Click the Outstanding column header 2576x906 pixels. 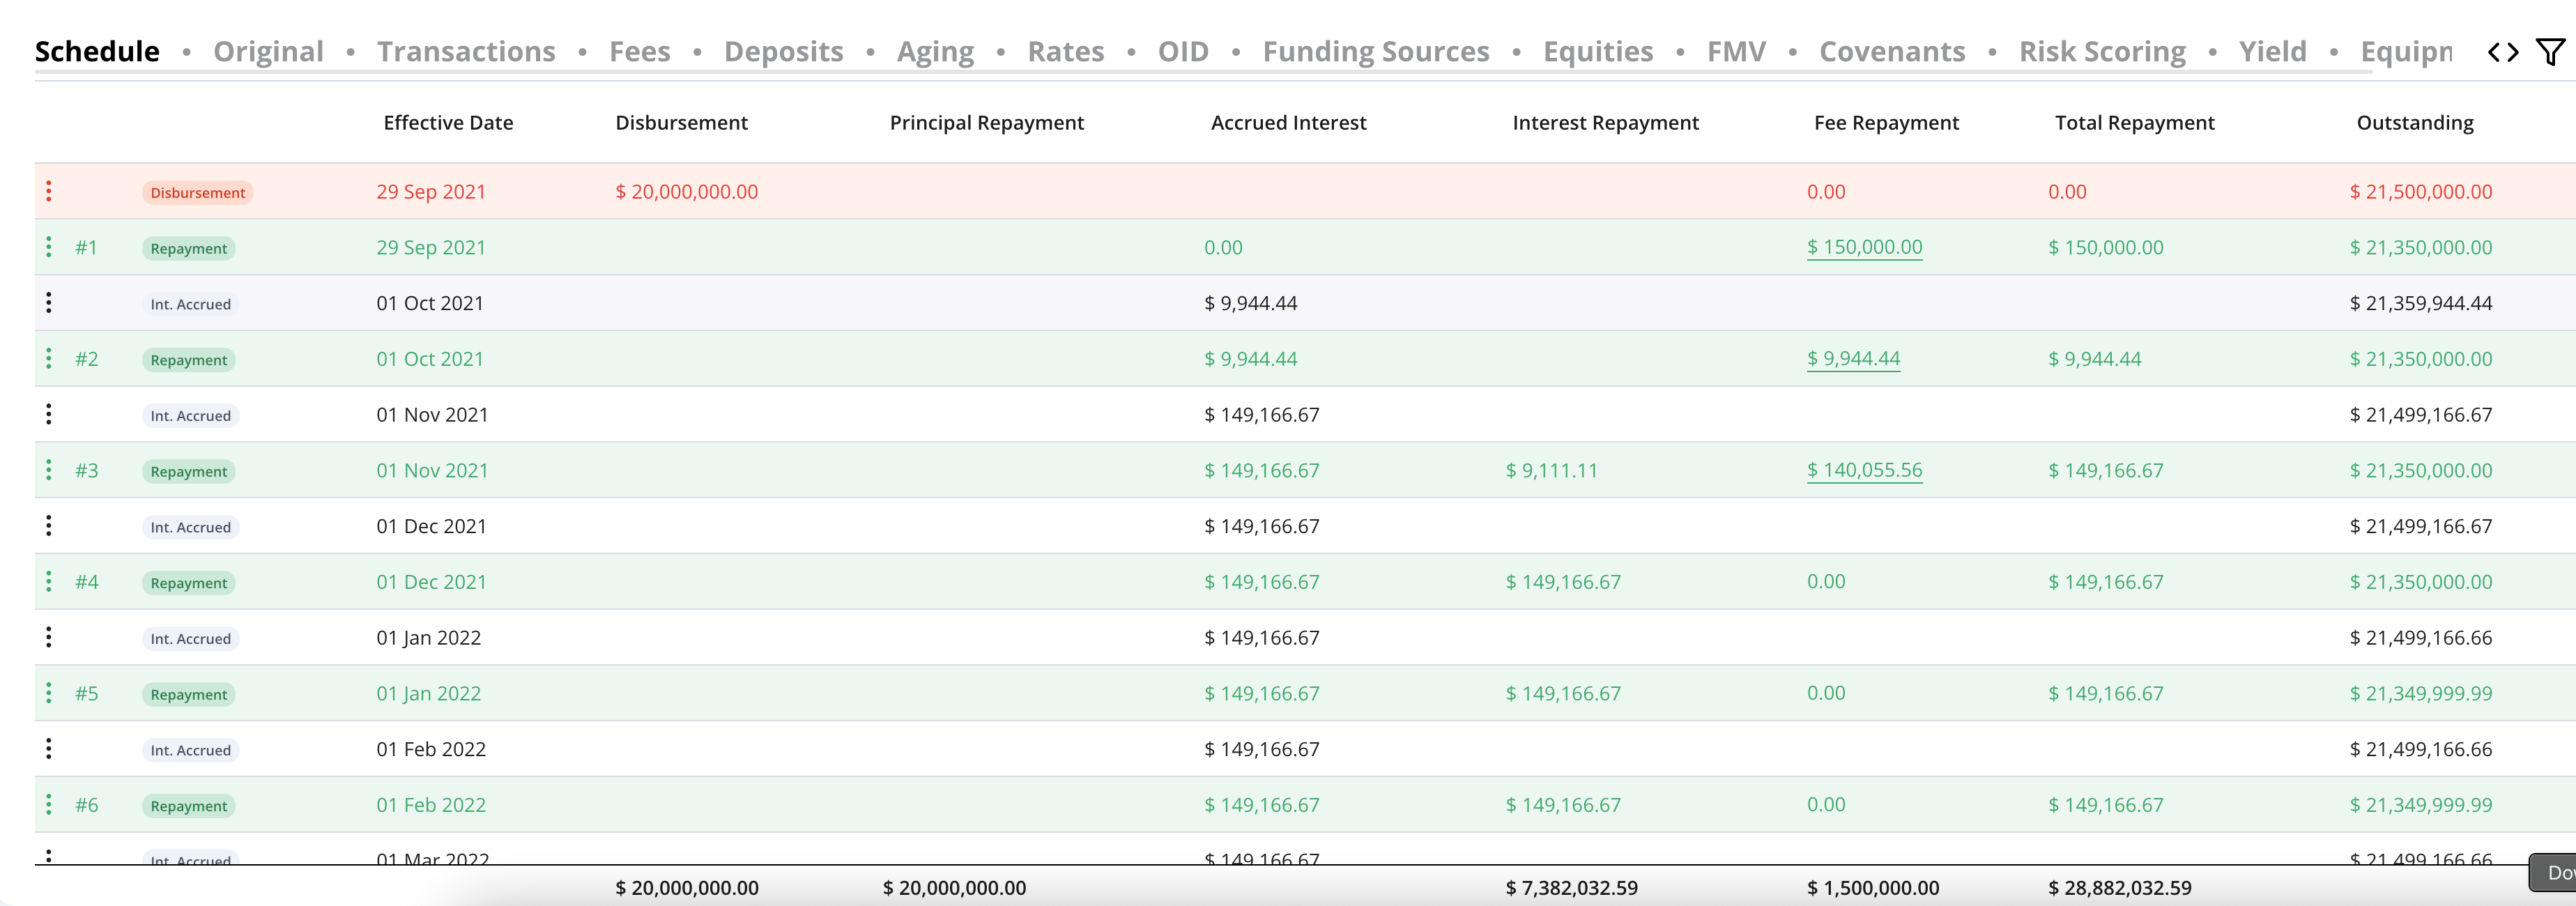[x=2415, y=122]
